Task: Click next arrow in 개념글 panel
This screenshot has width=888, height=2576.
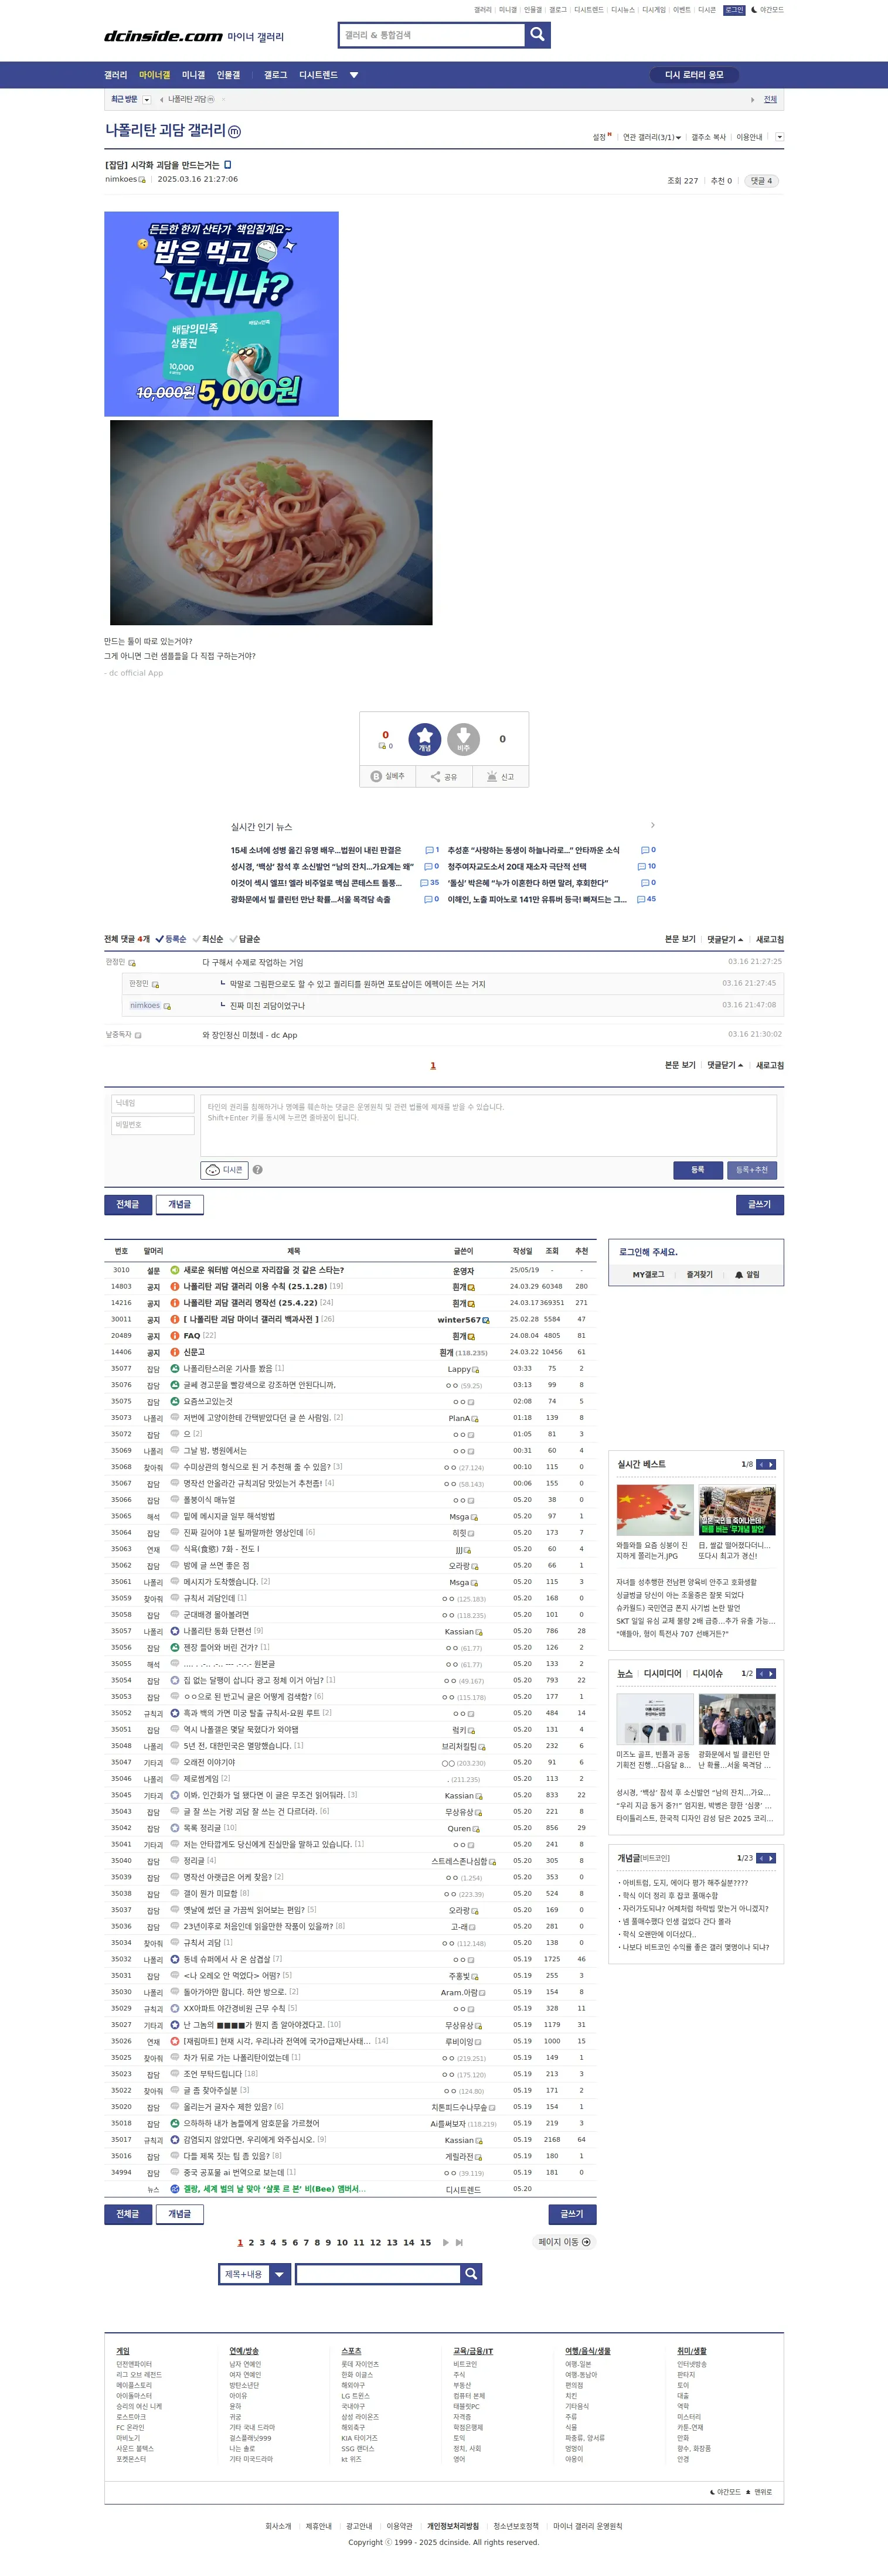Action: 771,1858
